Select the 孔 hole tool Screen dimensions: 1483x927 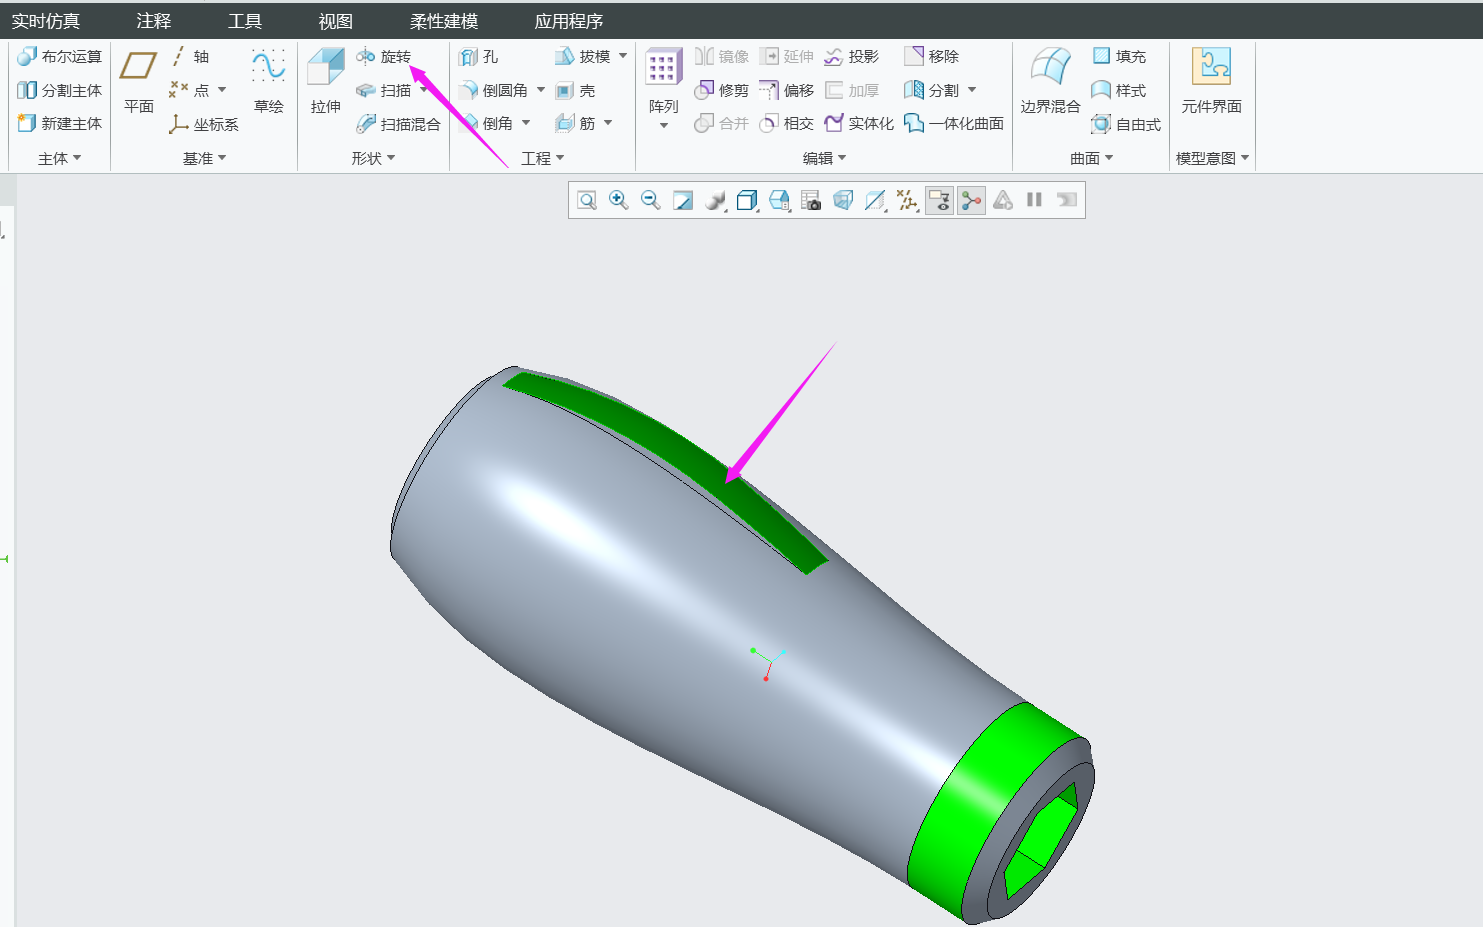point(478,57)
